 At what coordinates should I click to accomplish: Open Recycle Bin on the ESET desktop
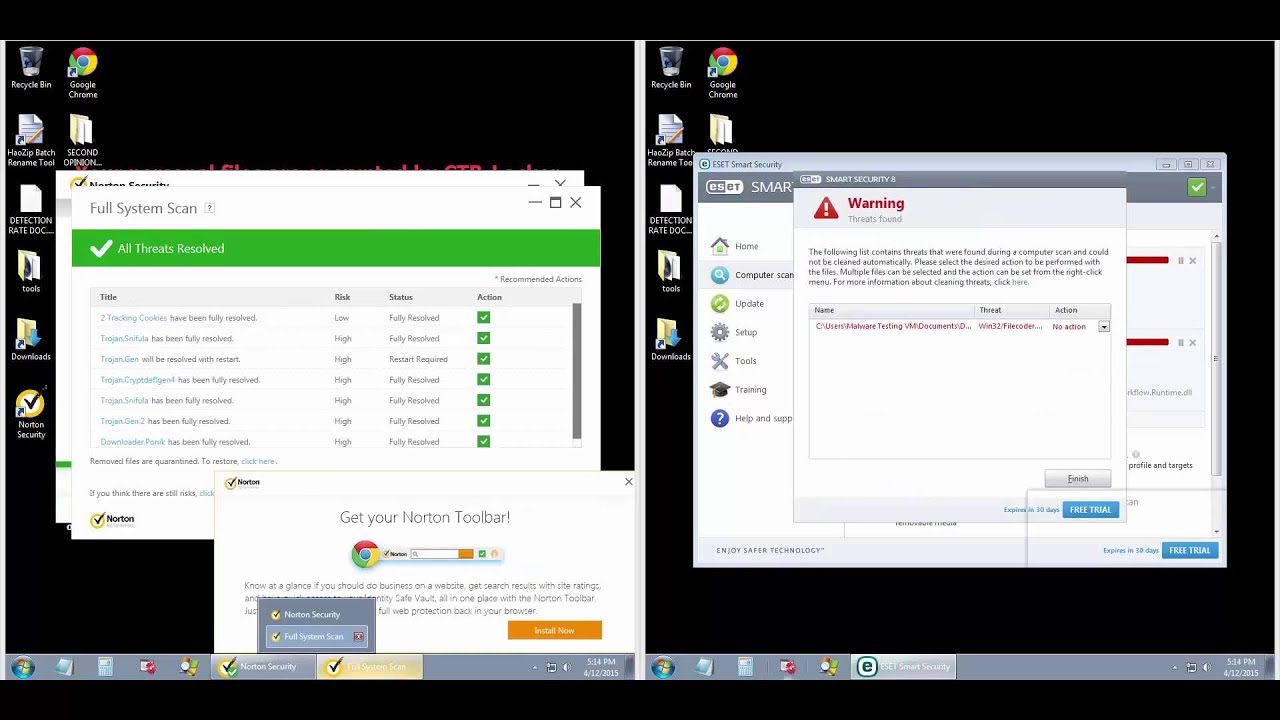pyautogui.click(x=671, y=68)
